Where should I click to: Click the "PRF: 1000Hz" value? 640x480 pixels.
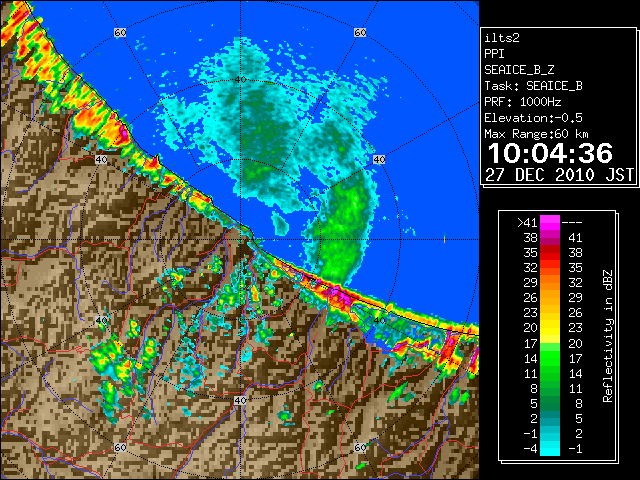523,102
